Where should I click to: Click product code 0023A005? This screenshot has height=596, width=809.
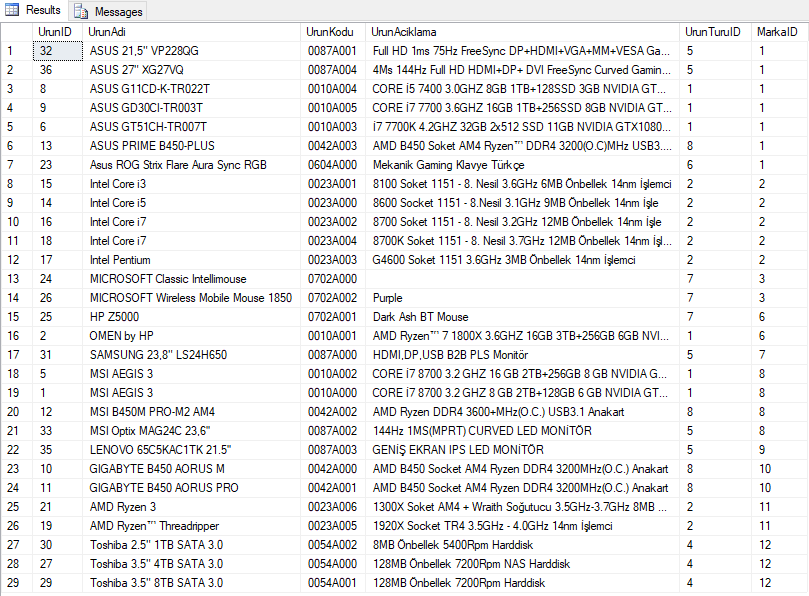[333, 526]
